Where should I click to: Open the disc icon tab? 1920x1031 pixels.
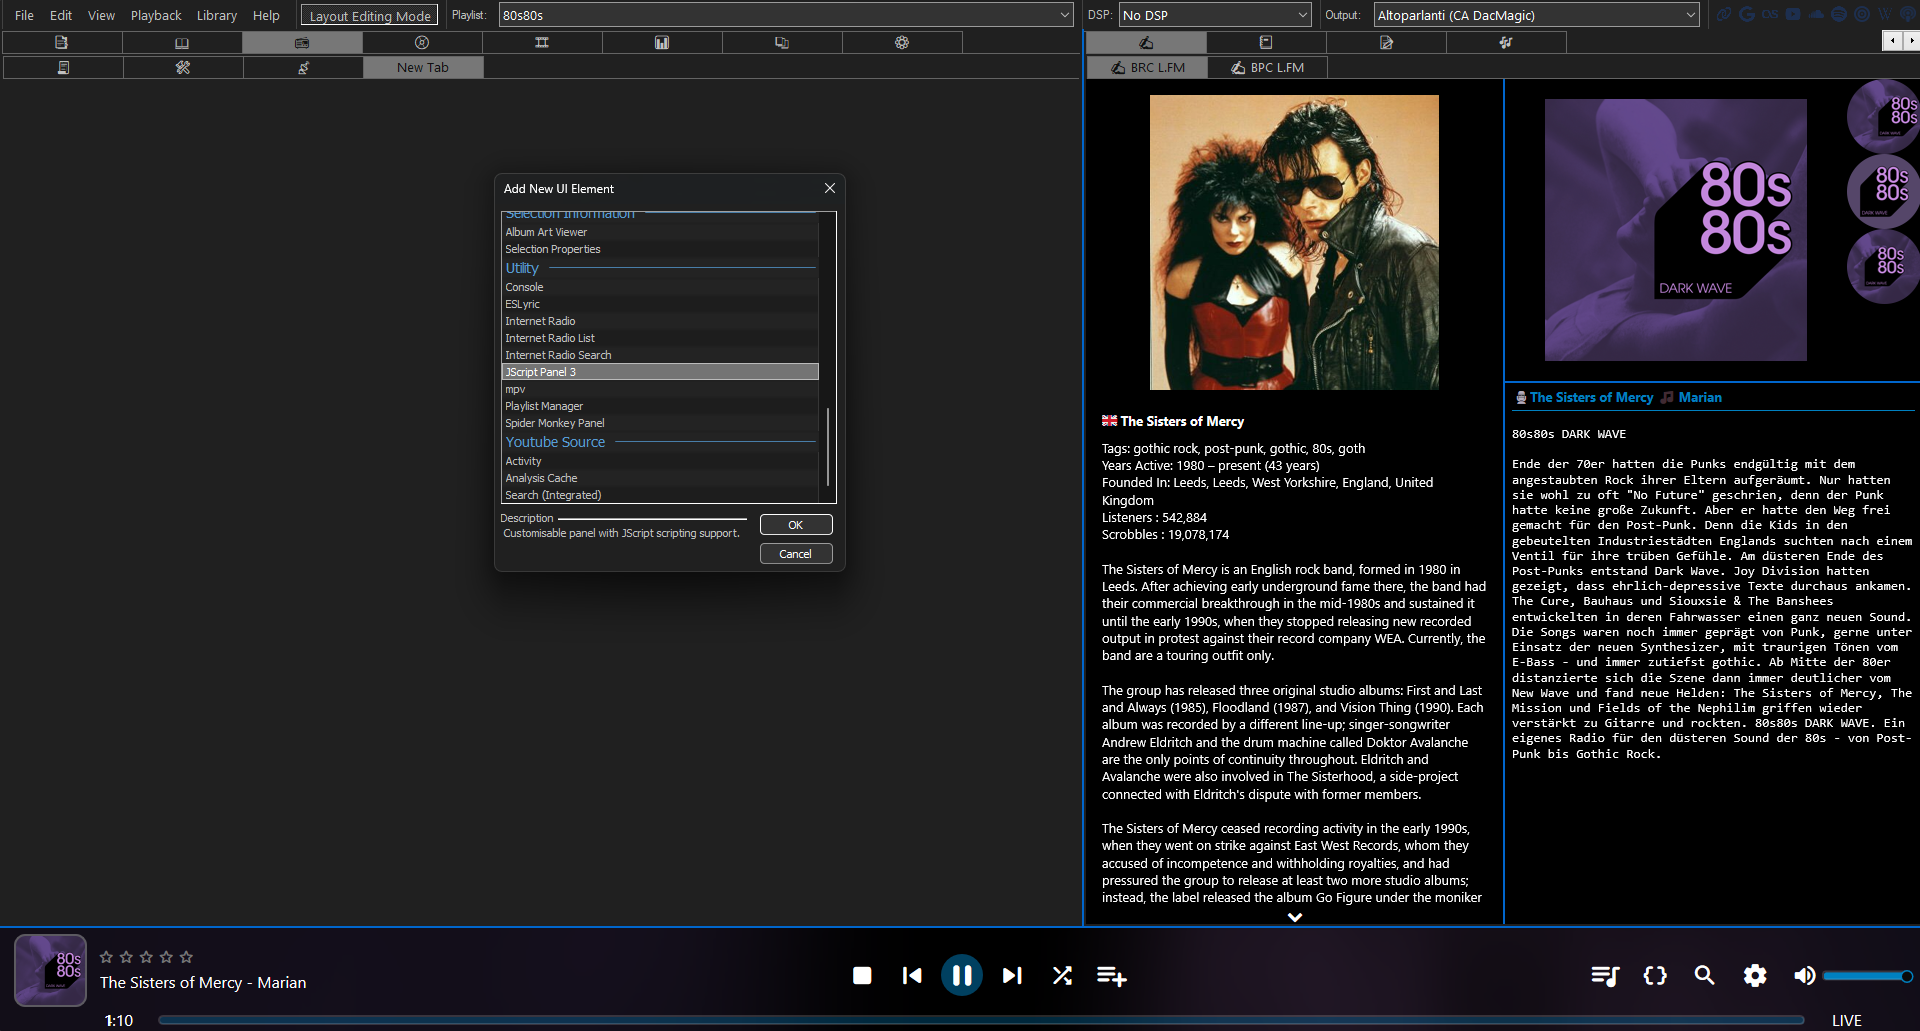pyautogui.click(x=422, y=43)
